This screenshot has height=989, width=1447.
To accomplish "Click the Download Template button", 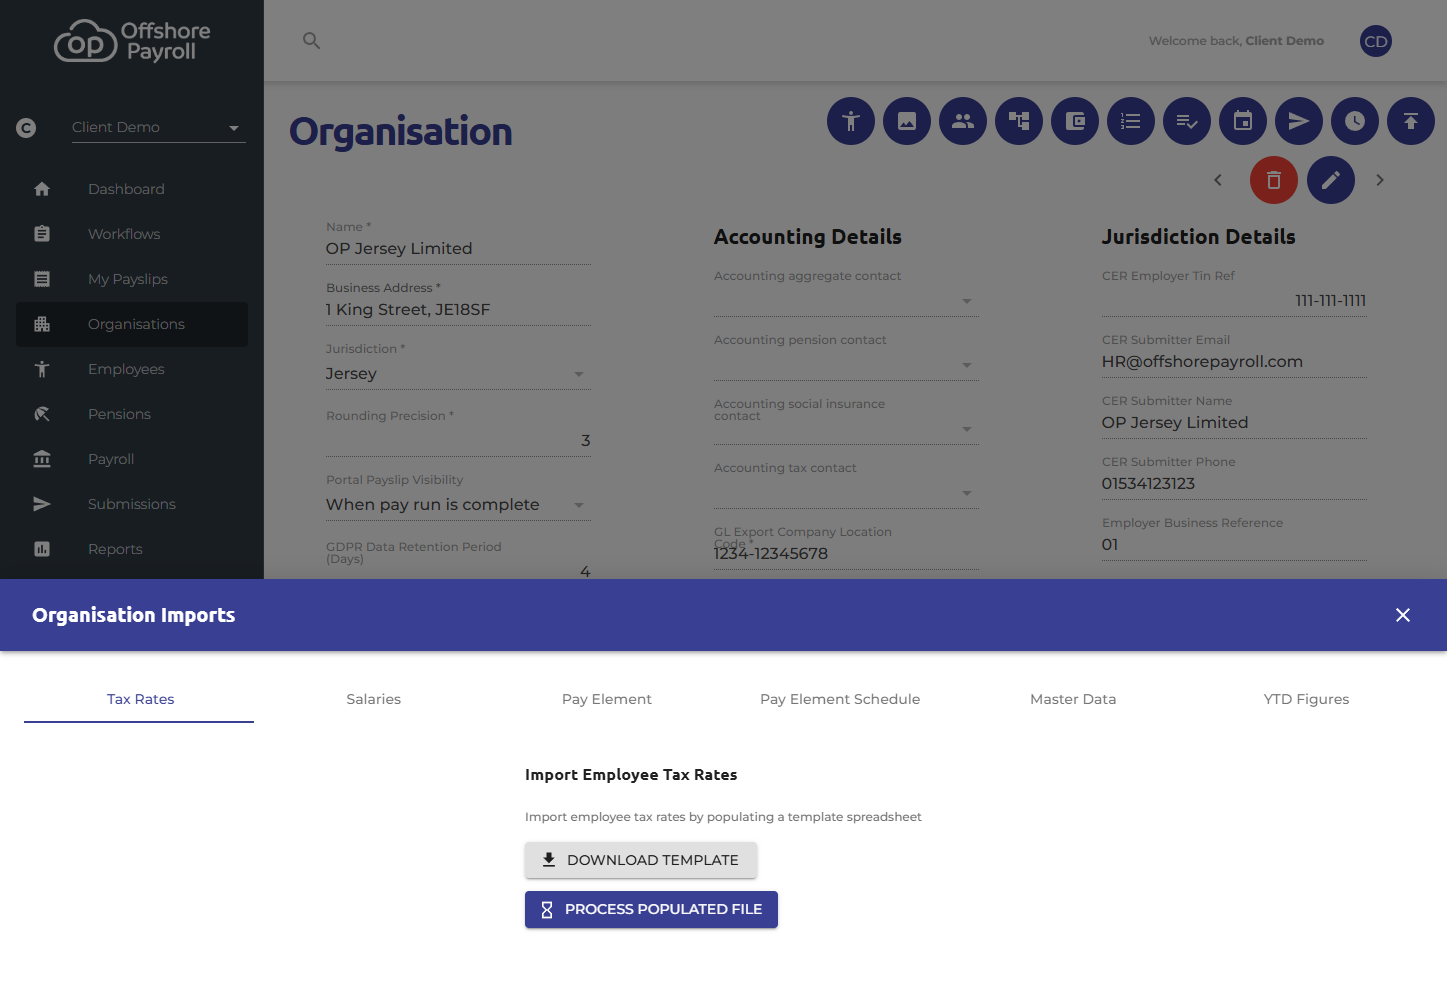I will 641,860.
